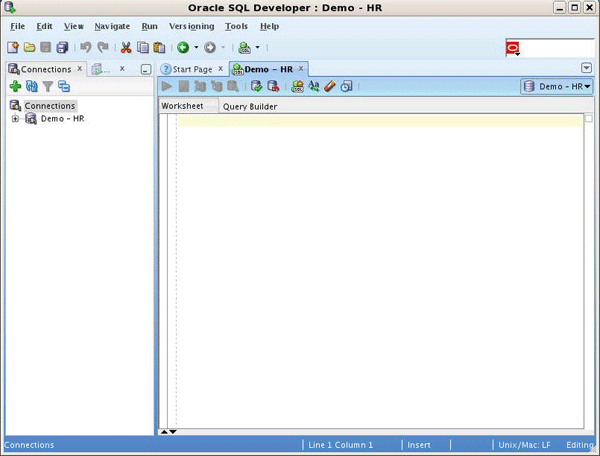Navigate back with green arrow
This screenshot has height=456, width=600.
pyautogui.click(x=183, y=47)
